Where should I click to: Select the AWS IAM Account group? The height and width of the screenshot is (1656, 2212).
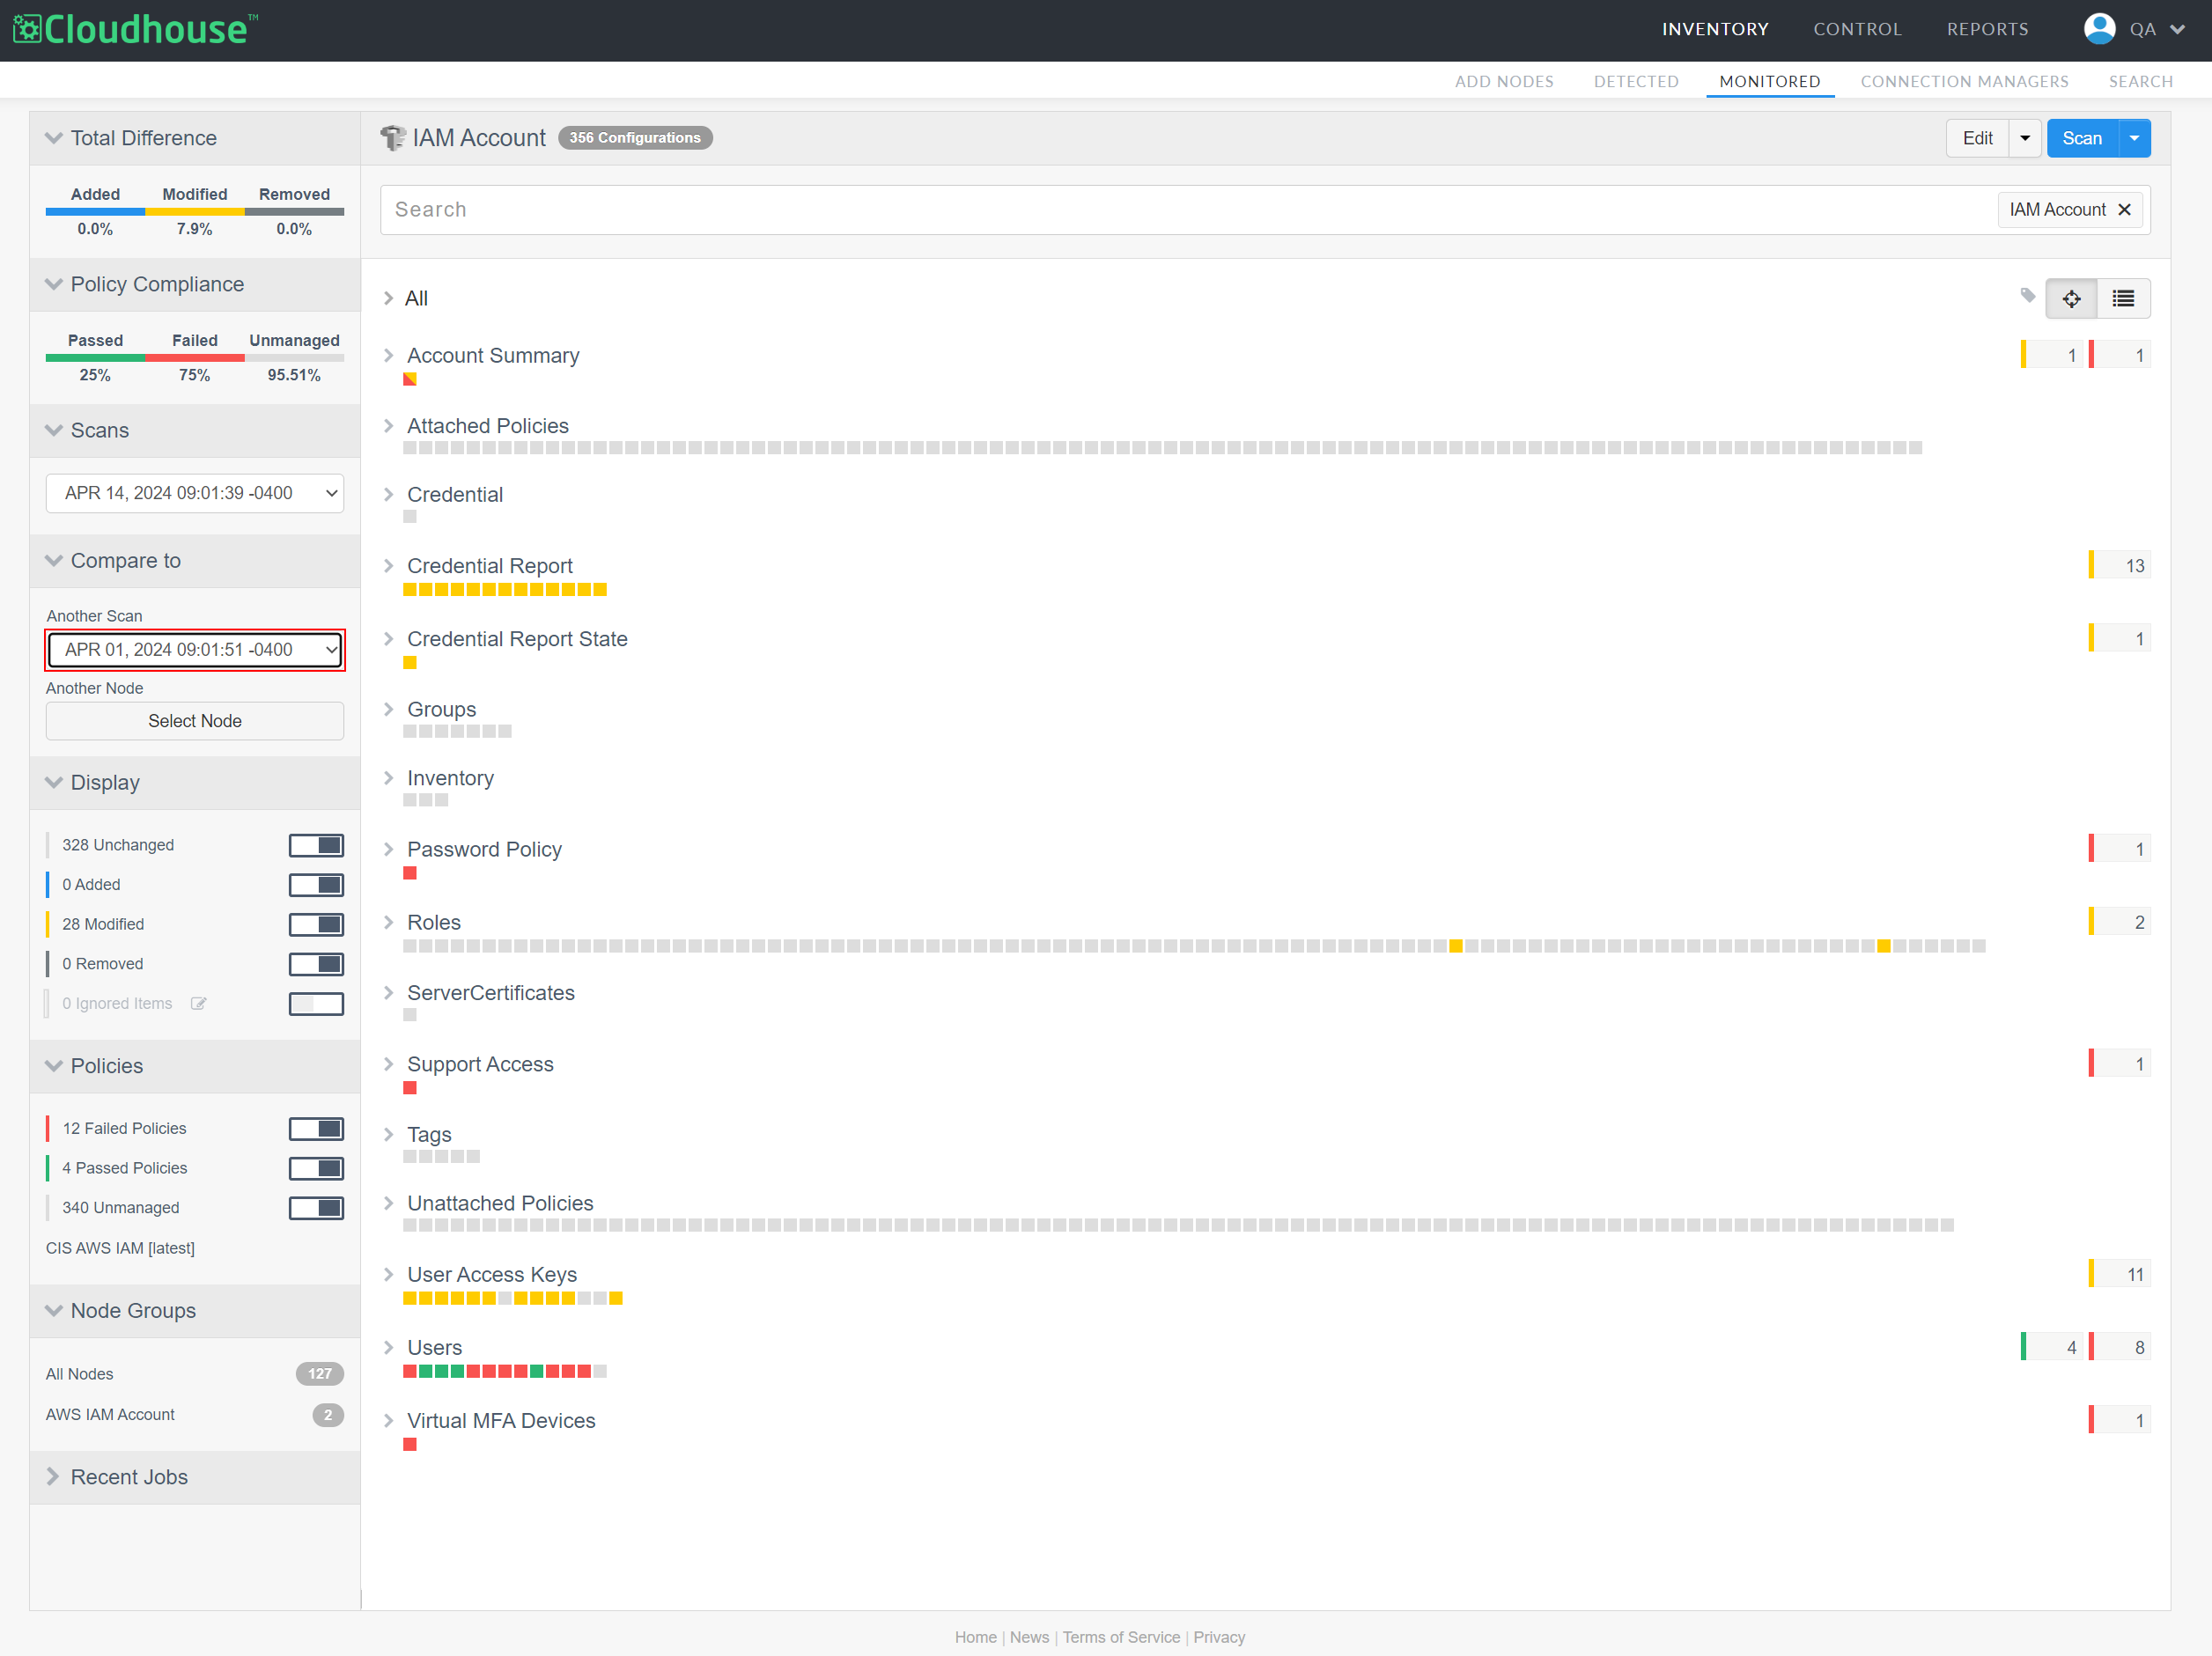tap(110, 1414)
